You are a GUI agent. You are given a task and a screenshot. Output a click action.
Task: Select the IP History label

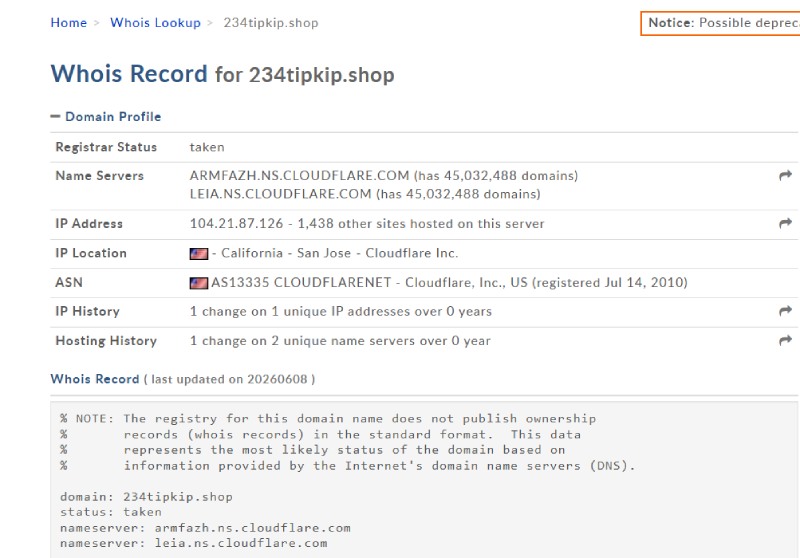87,311
